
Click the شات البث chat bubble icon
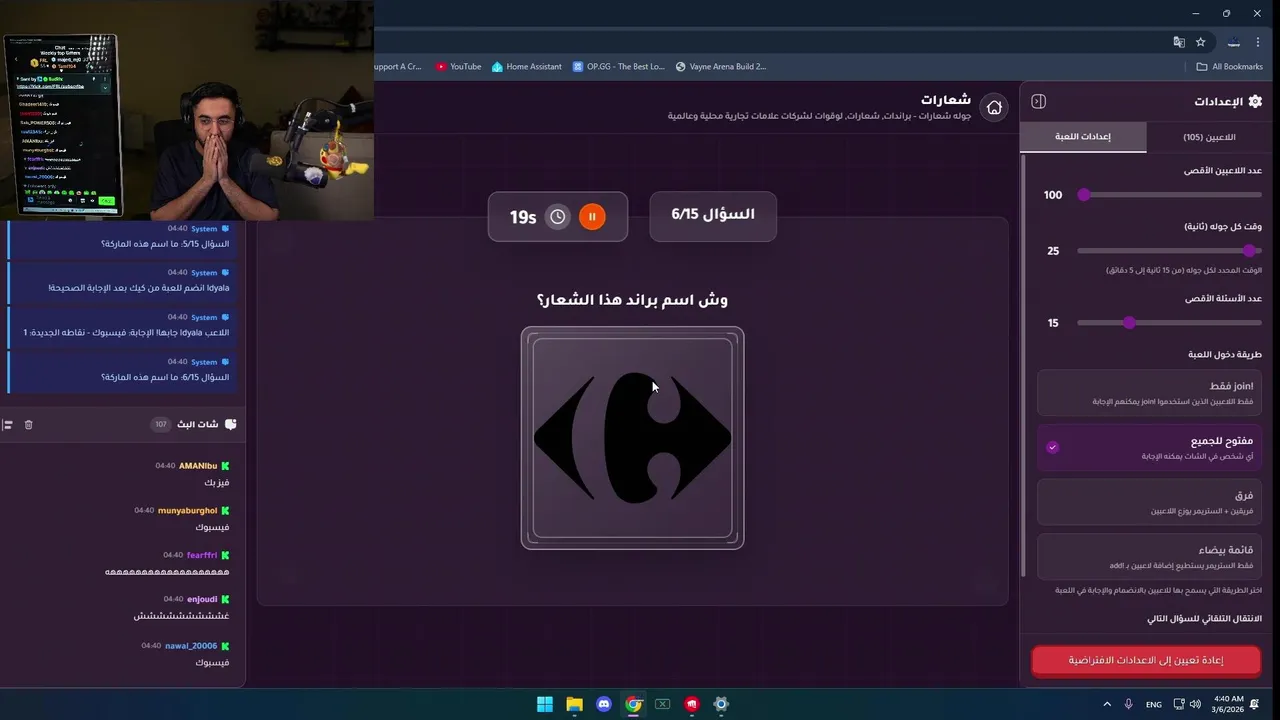click(x=231, y=424)
